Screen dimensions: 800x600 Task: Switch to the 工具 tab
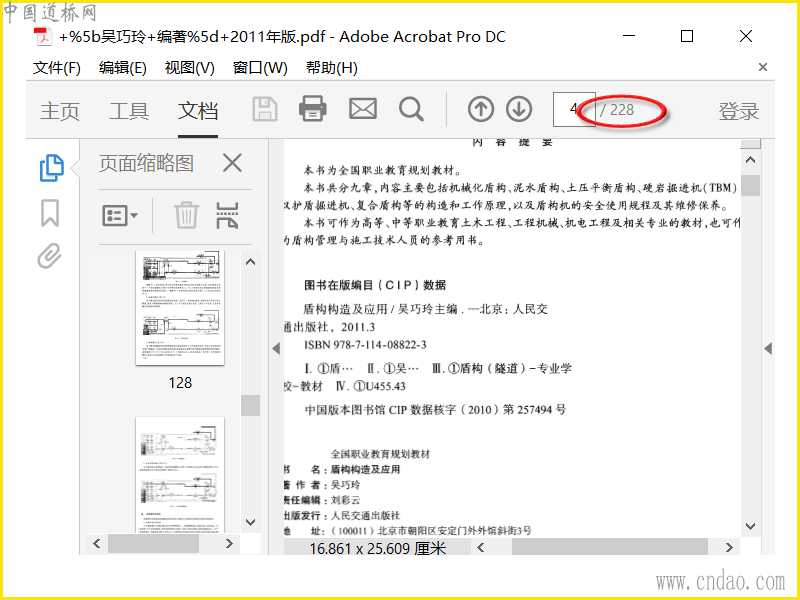(129, 111)
